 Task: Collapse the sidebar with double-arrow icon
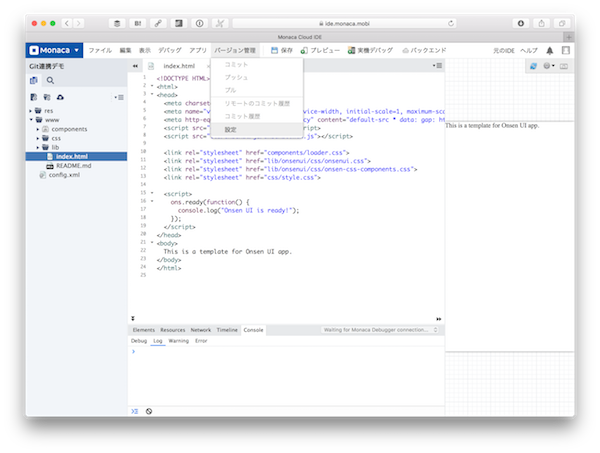tap(135, 66)
